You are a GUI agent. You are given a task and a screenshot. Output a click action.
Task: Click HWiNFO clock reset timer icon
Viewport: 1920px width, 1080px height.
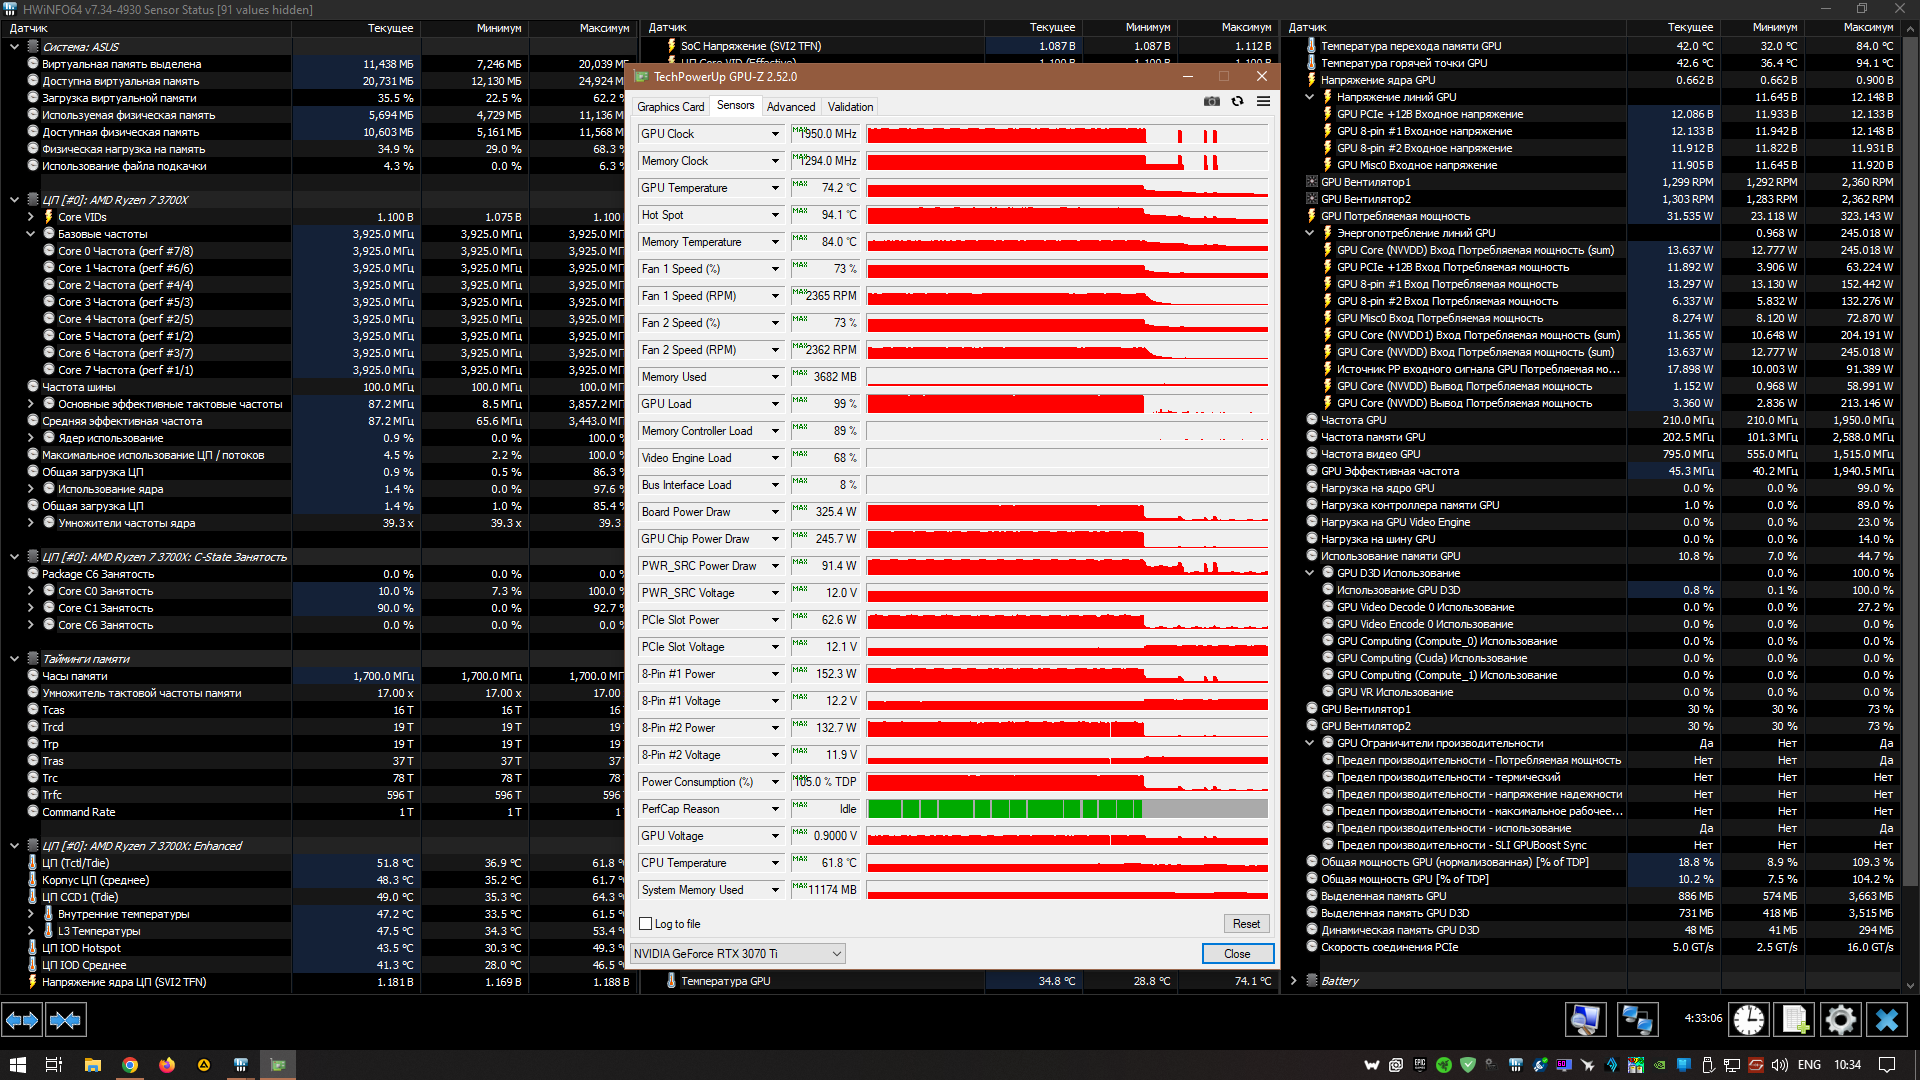[x=1748, y=1020]
